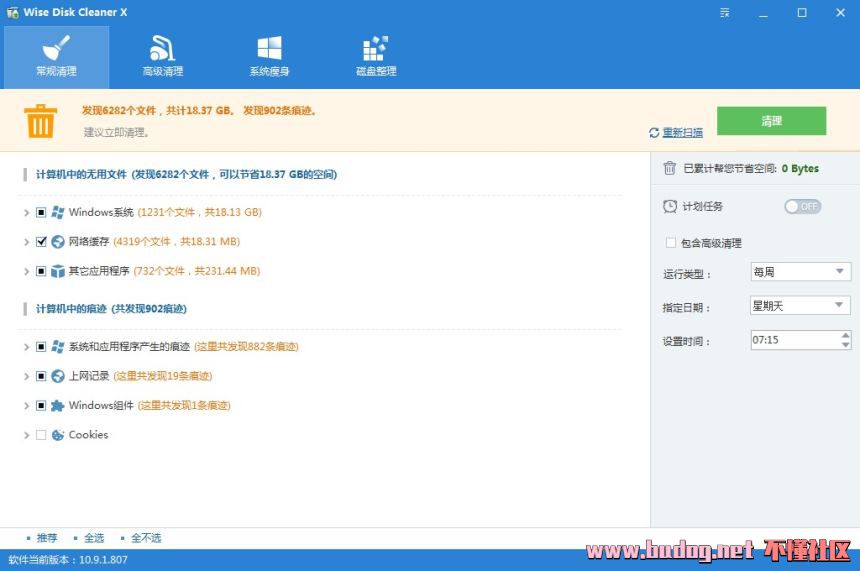The width and height of the screenshot is (860, 571).
Task: Uncheck the 网络缓存 checkbox
Action: (x=41, y=242)
